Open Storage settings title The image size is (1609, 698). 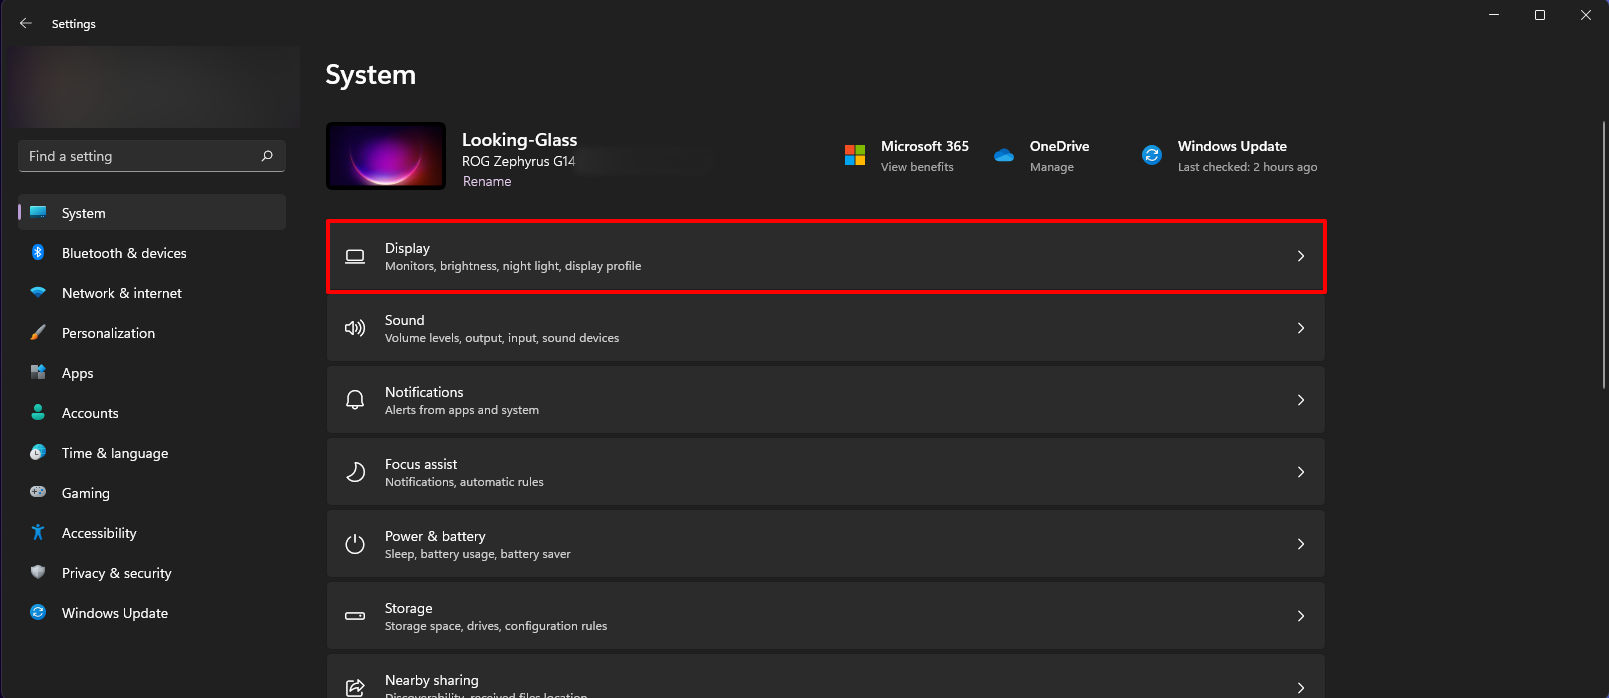tap(409, 608)
